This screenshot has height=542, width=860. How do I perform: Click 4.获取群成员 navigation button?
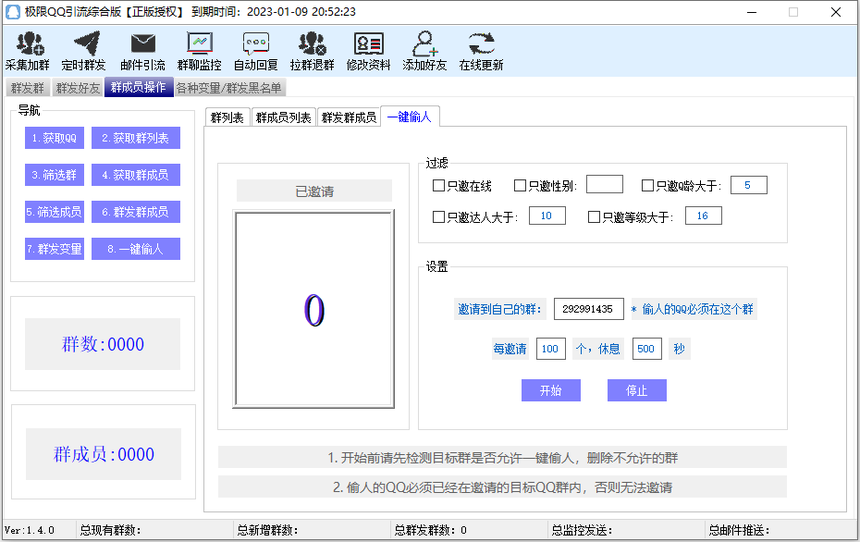click(135, 175)
